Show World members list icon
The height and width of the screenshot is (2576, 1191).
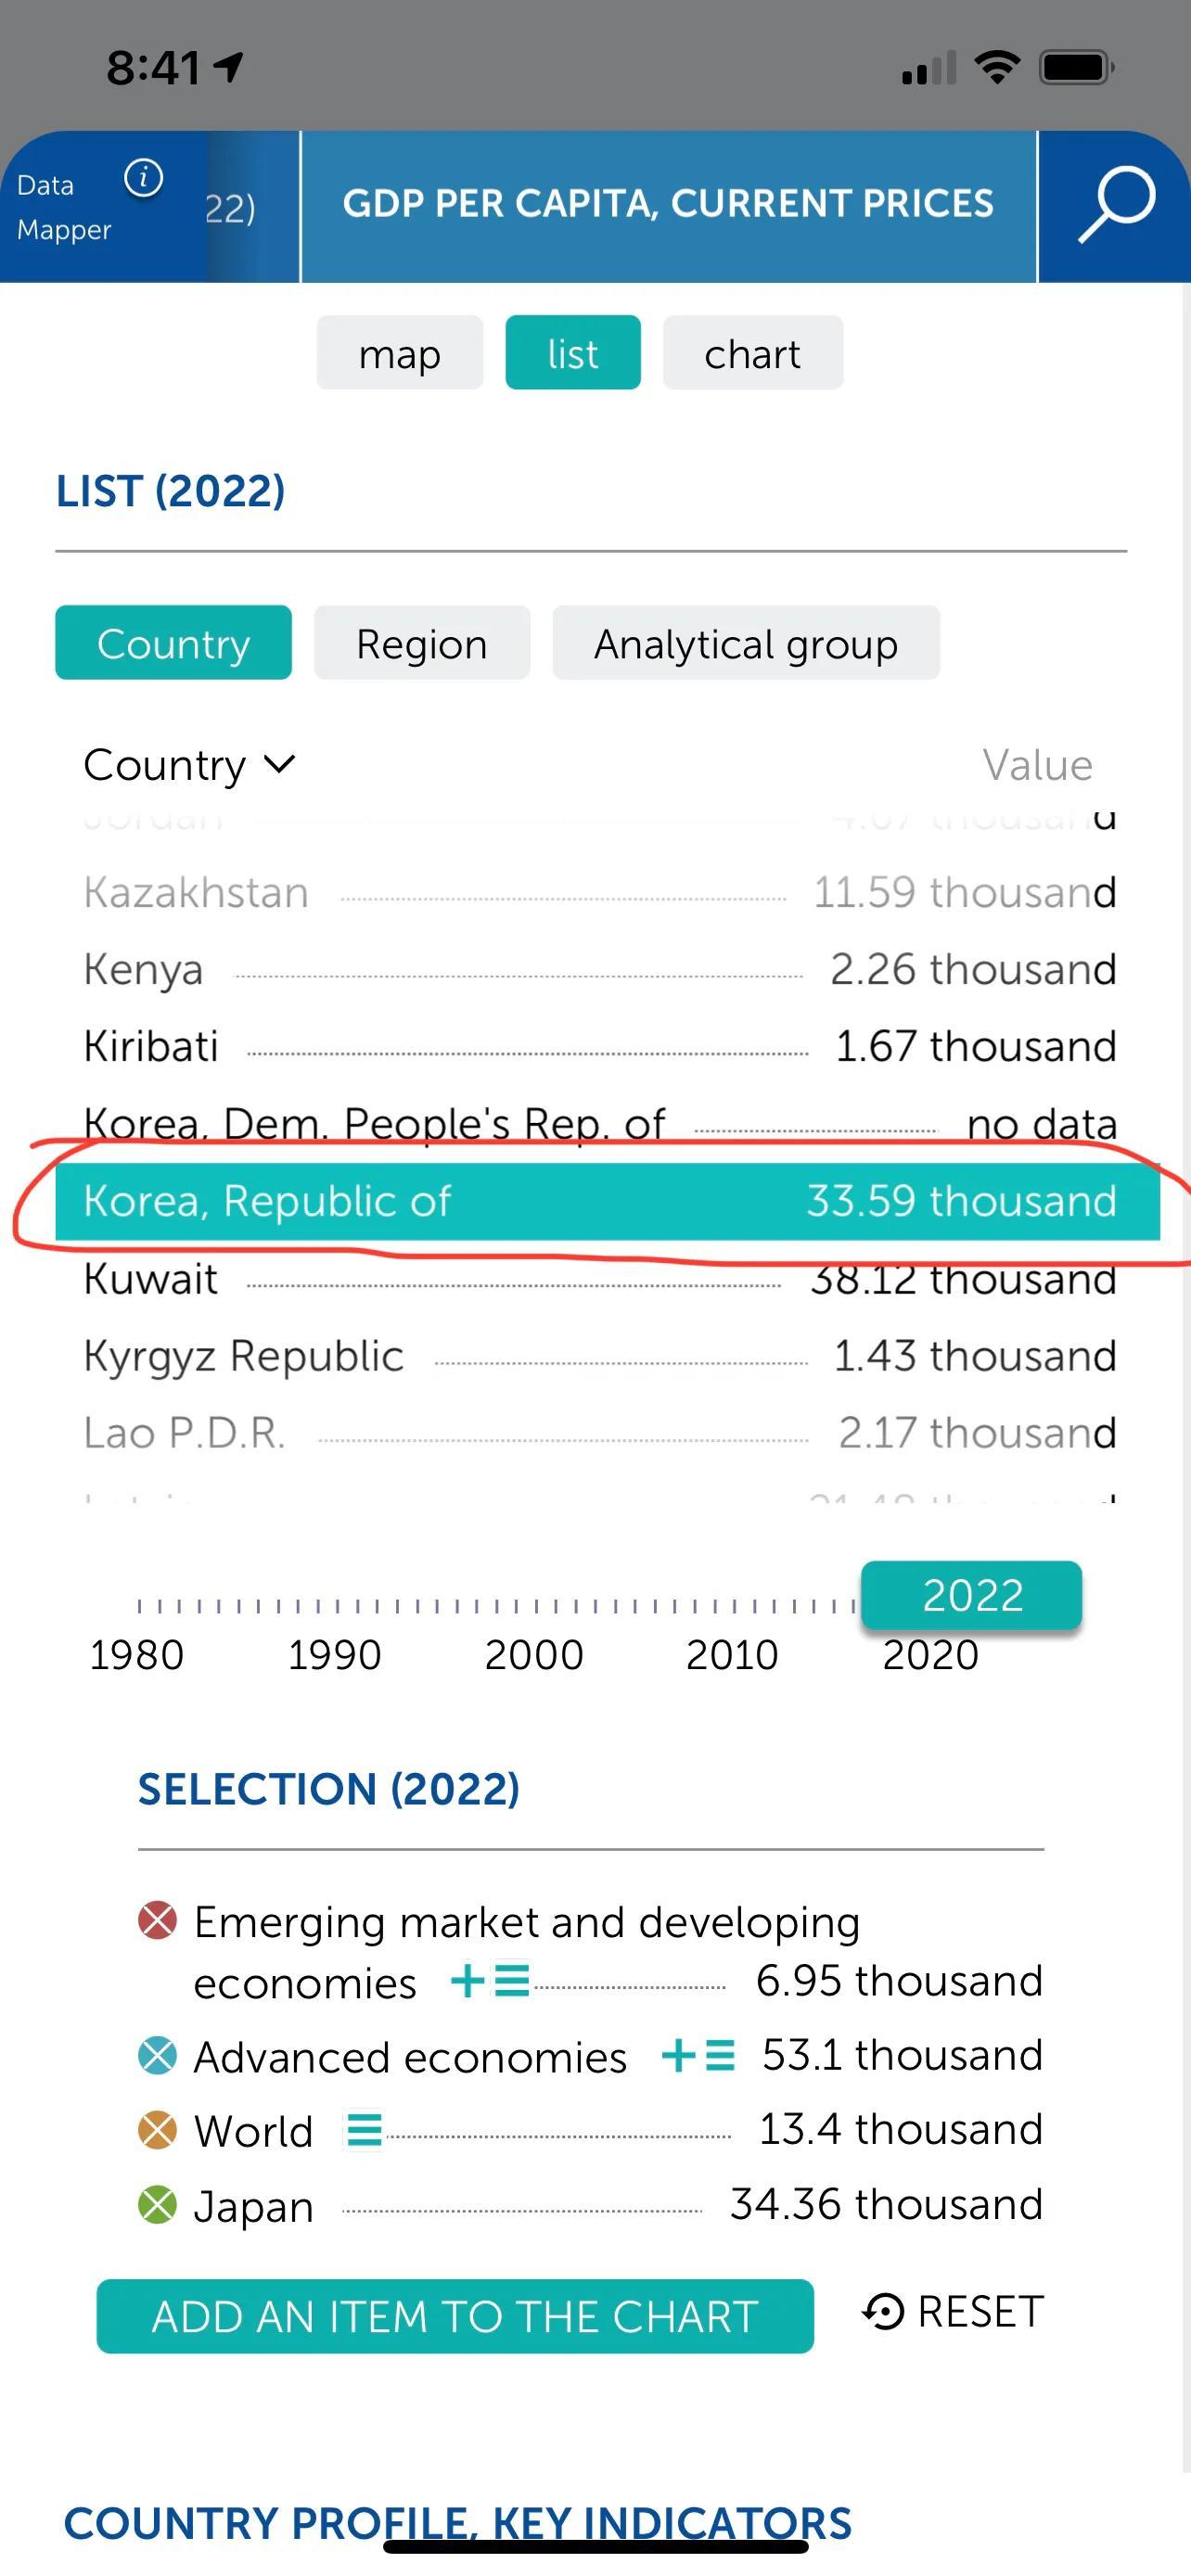point(364,2129)
